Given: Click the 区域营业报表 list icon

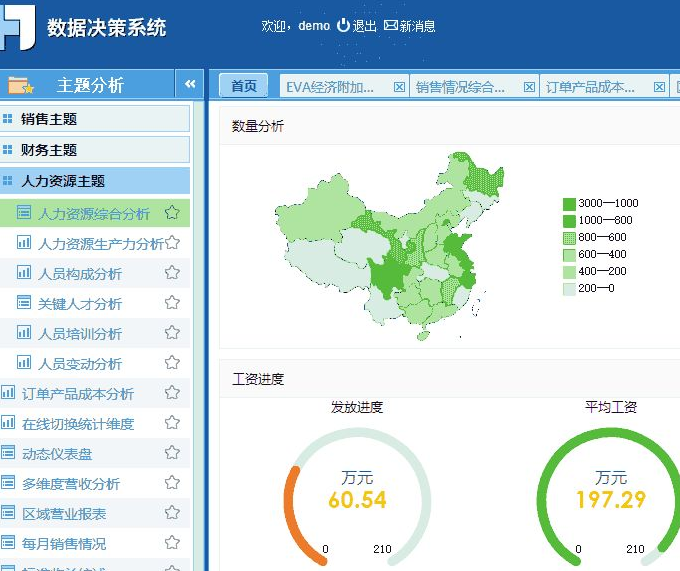Looking at the screenshot, I should (9, 513).
